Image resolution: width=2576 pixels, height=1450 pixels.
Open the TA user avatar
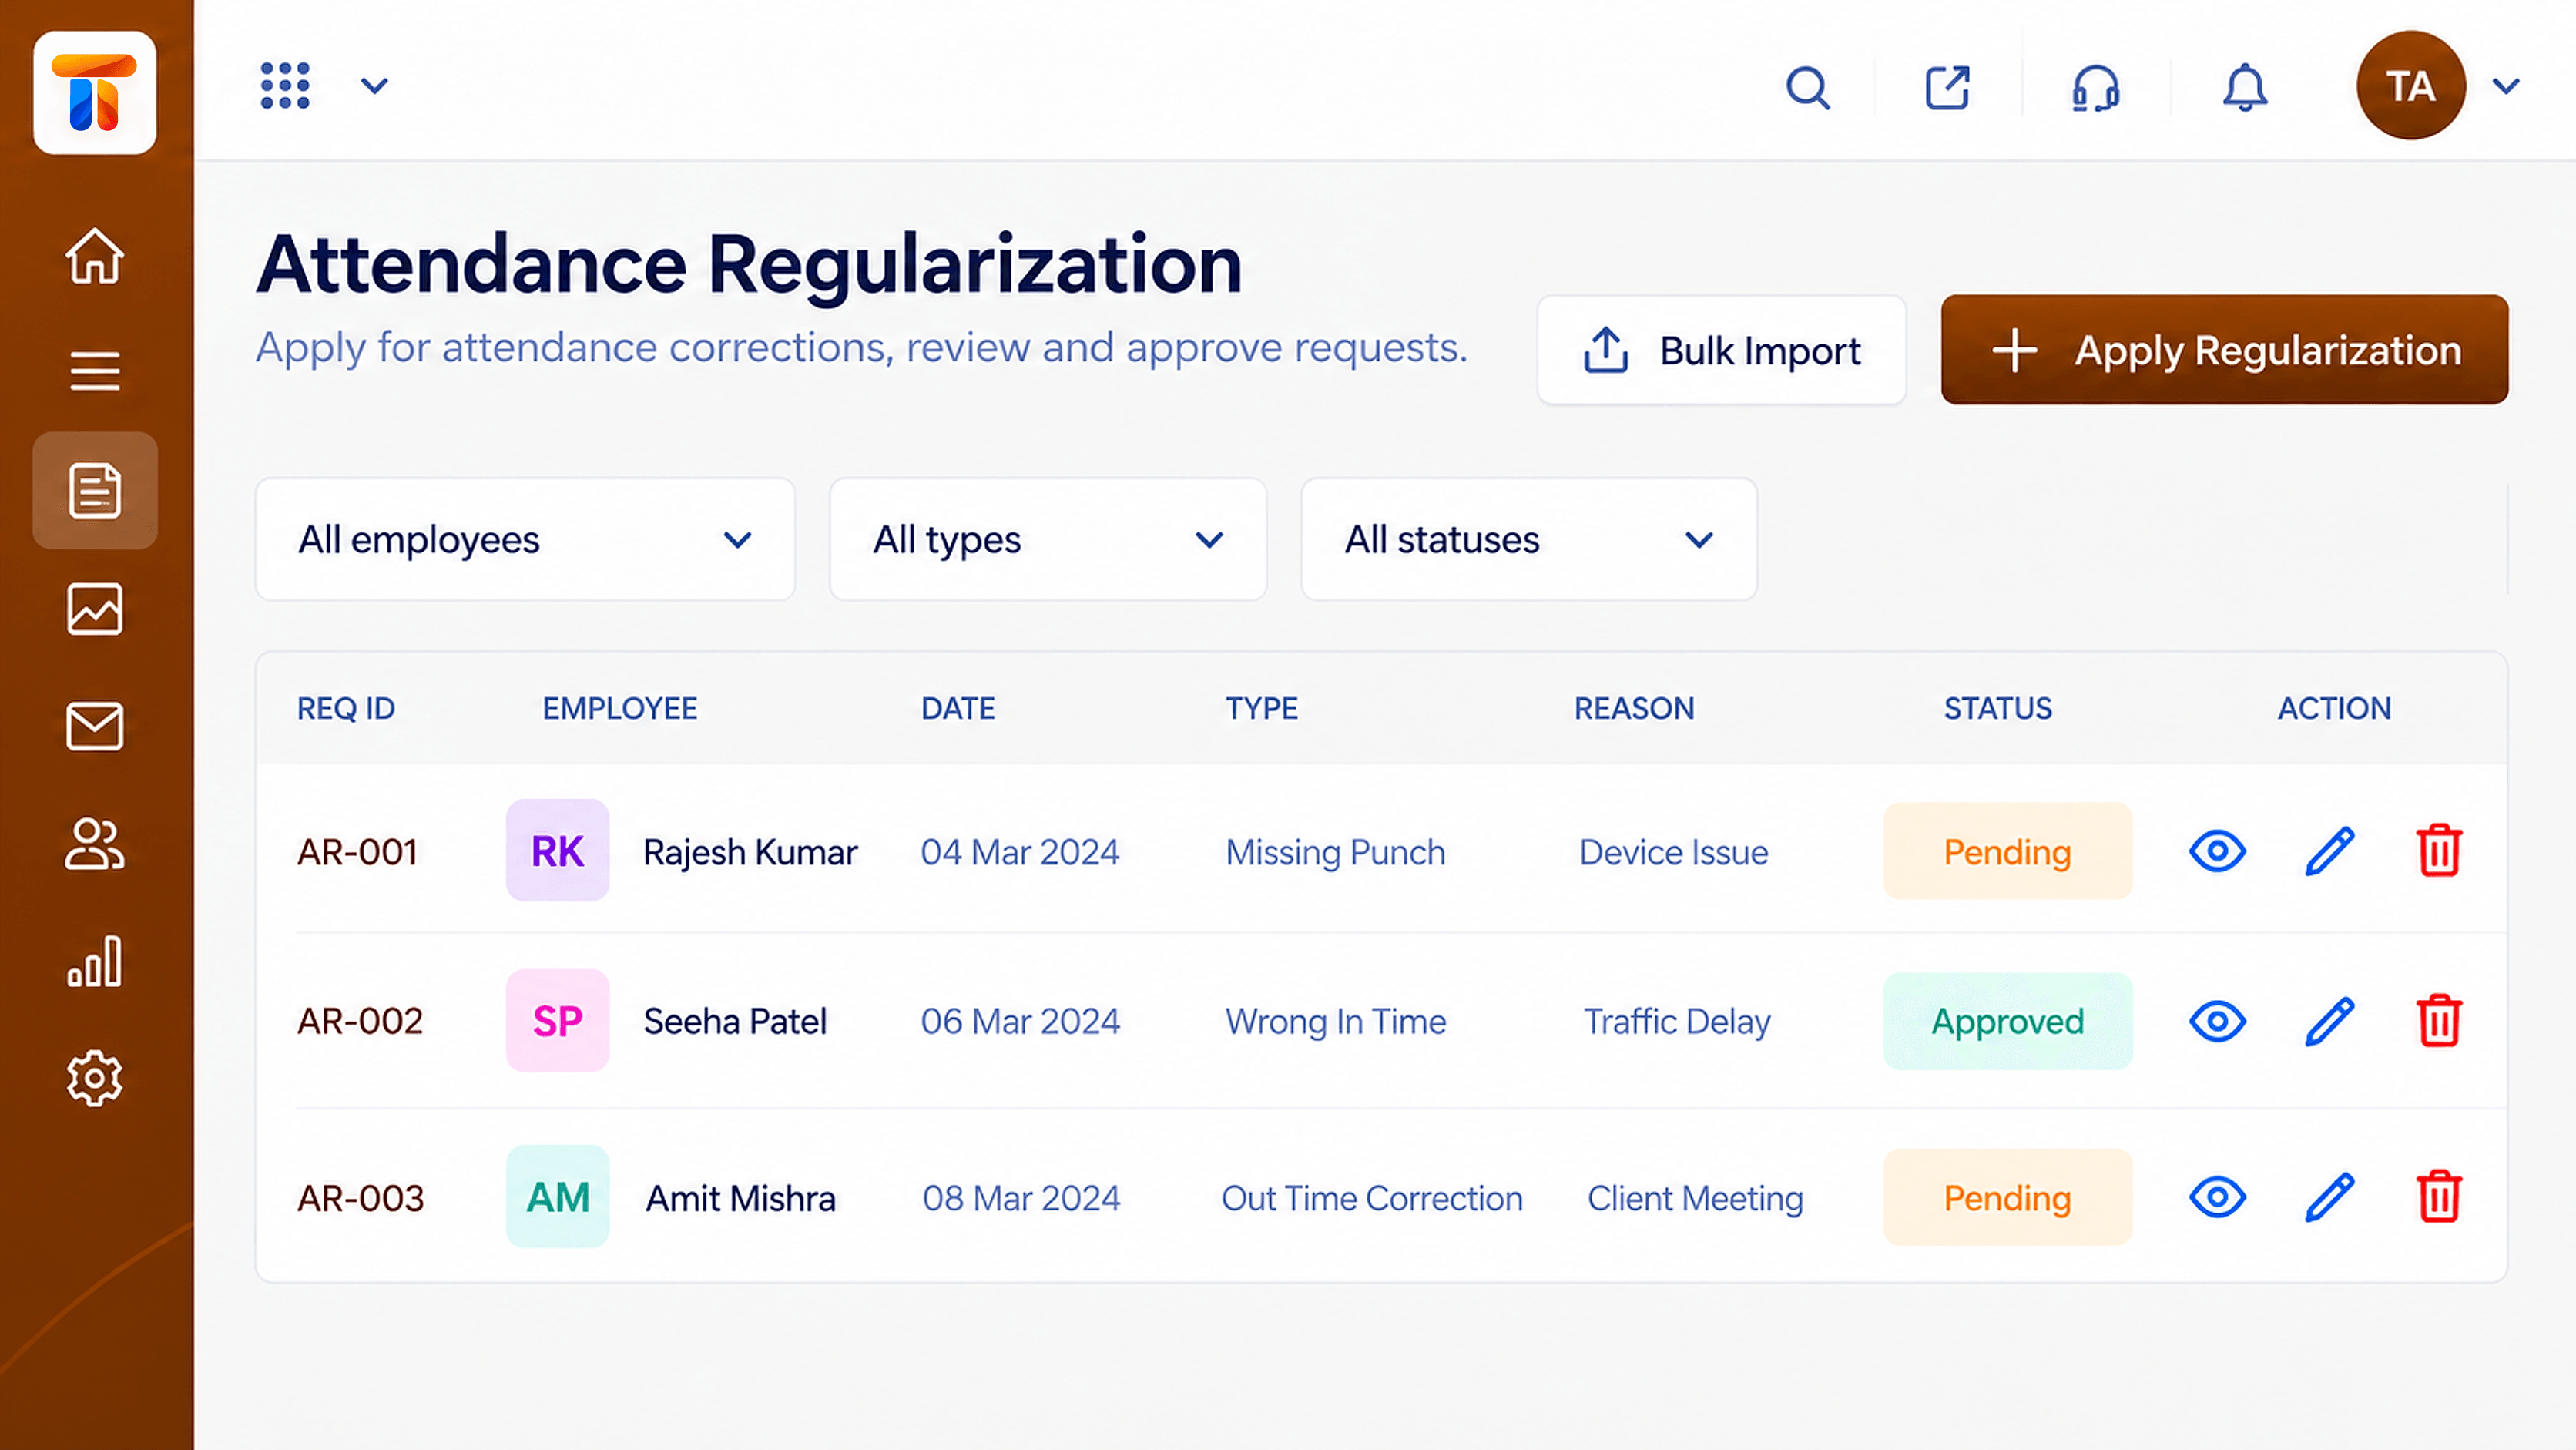click(2410, 86)
